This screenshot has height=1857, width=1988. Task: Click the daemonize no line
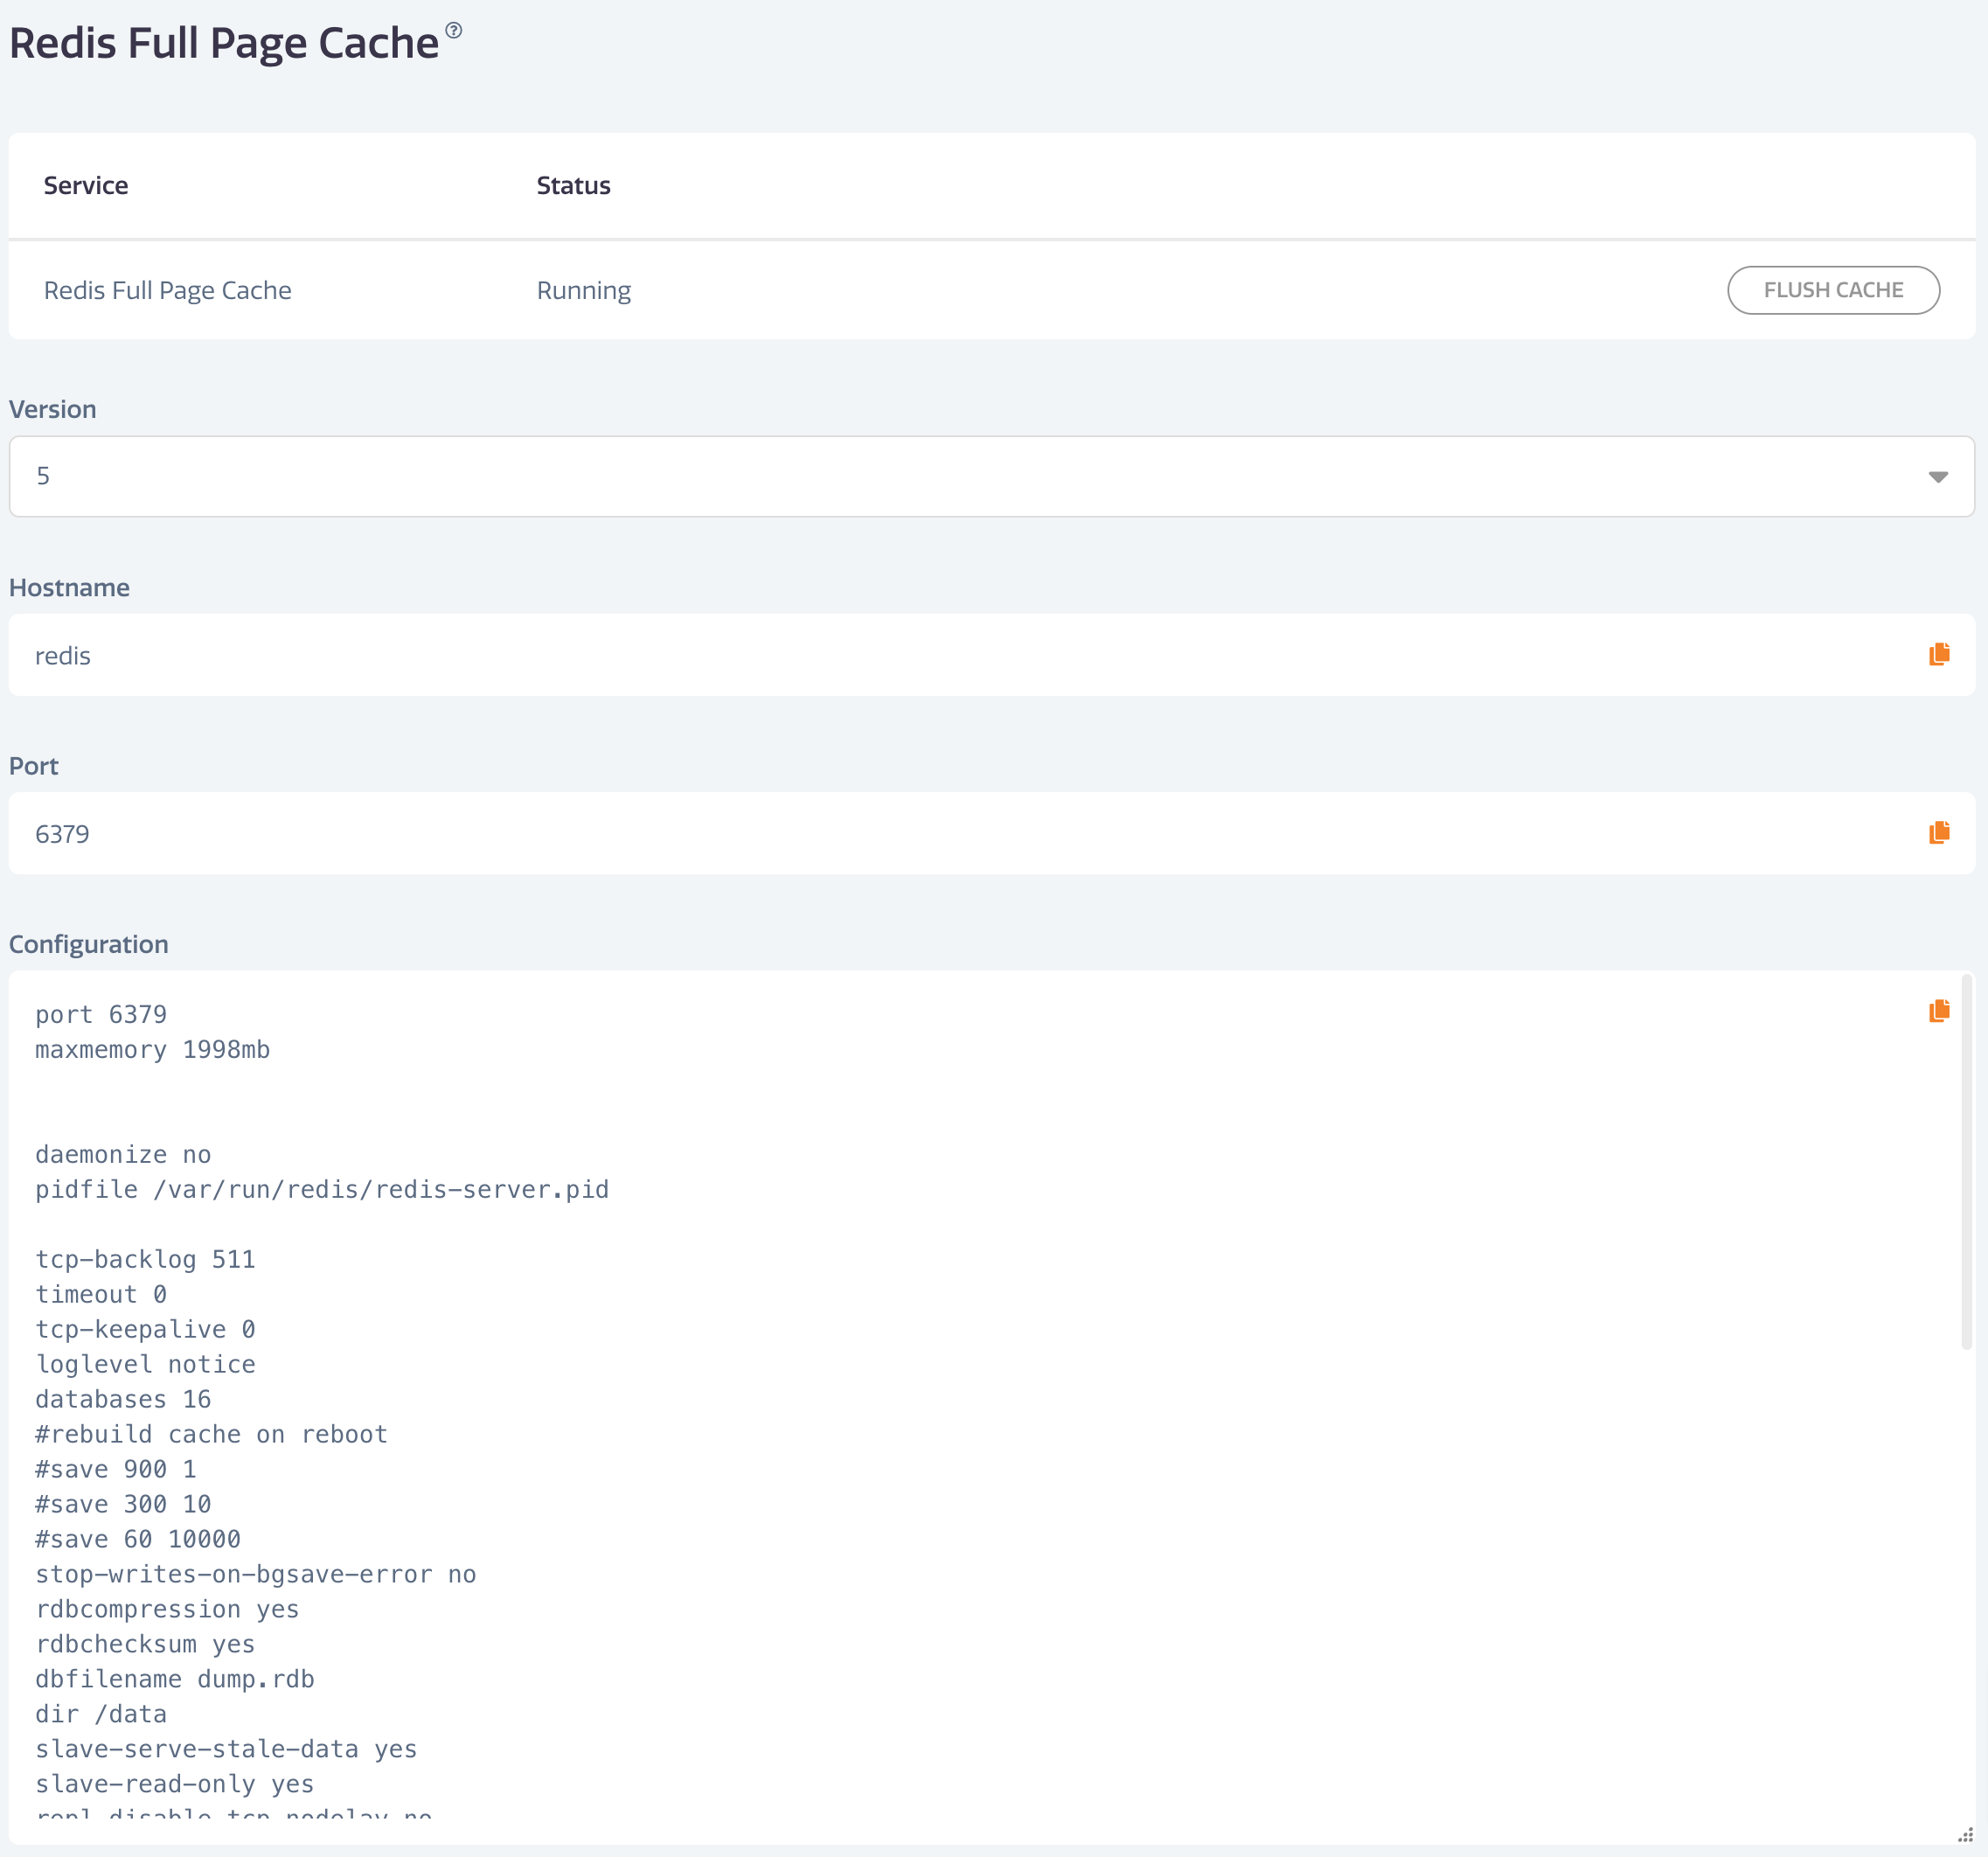pyautogui.click(x=123, y=1154)
